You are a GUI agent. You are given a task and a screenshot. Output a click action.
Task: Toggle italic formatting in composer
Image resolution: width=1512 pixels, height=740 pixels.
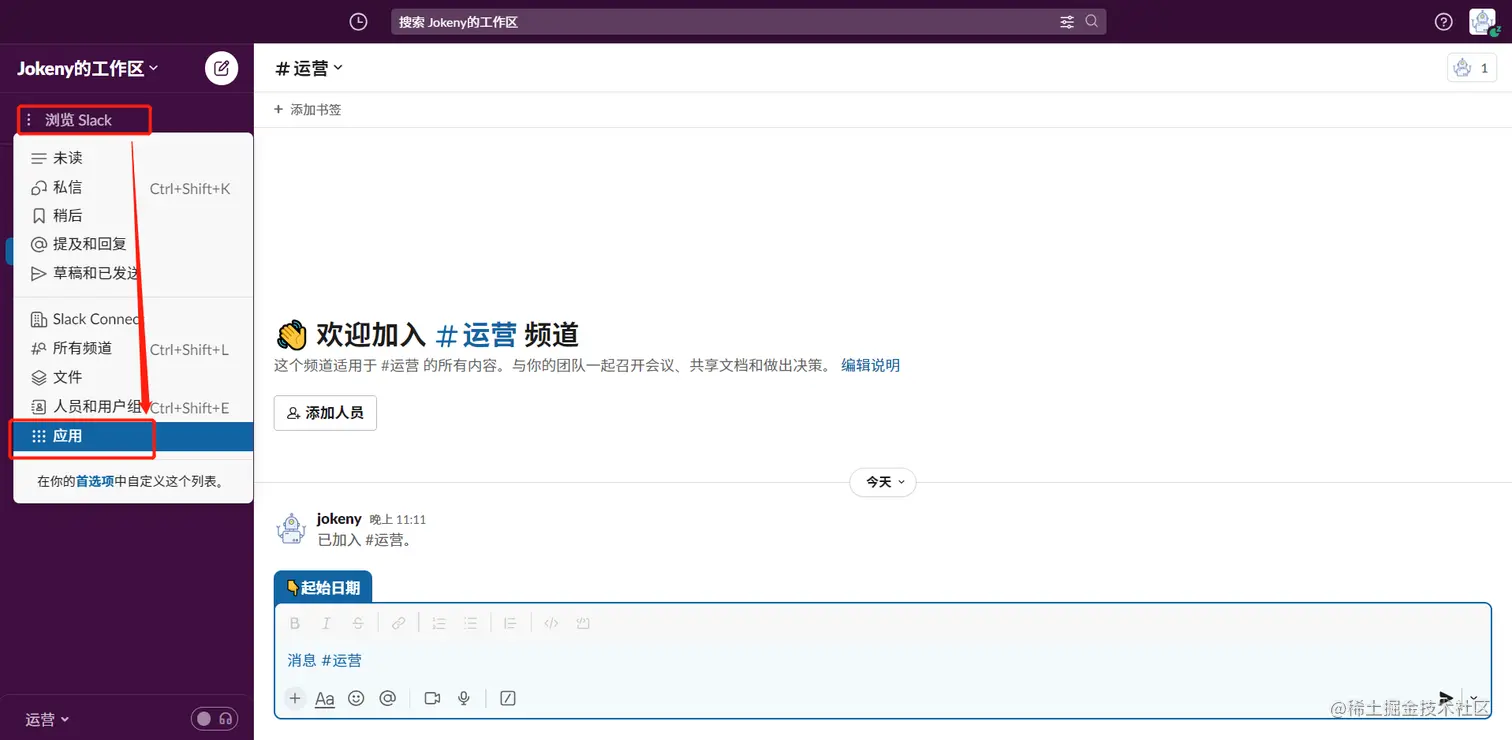[326, 623]
